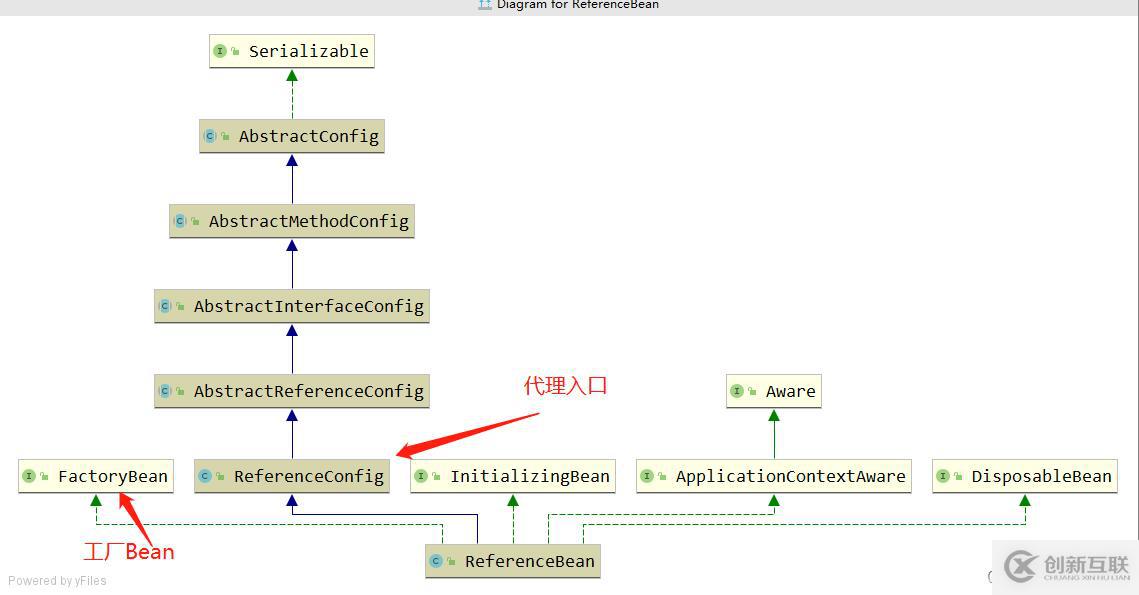Screen dimensions: 1139x595
Task: Select the AbstractReferenceConfig class label
Action: tap(308, 391)
